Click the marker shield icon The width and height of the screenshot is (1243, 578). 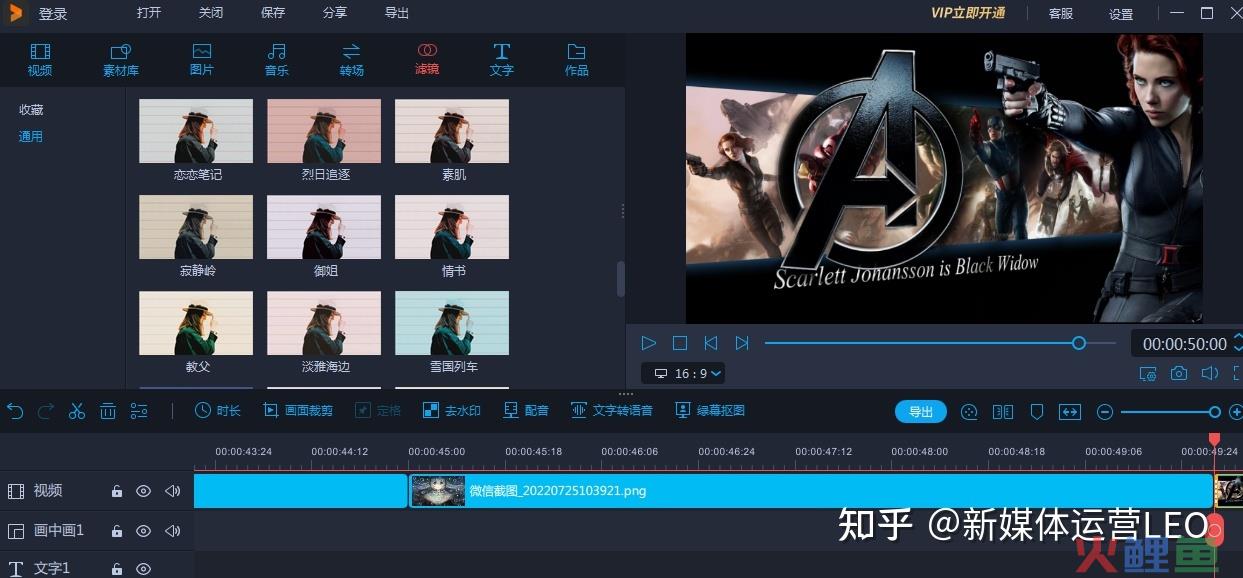pyautogui.click(x=1037, y=412)
